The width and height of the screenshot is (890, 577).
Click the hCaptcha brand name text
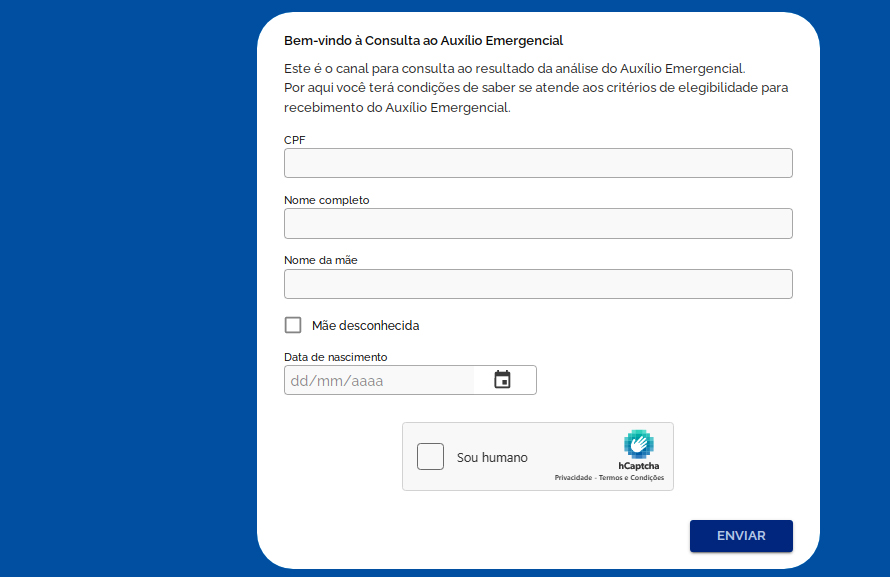[639, 466]
